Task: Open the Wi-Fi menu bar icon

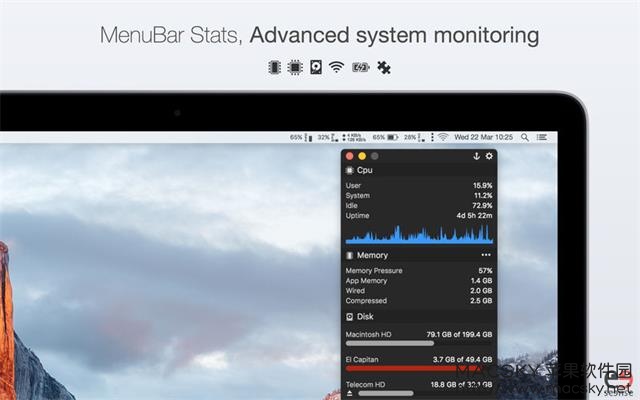Action: (443, 137)
